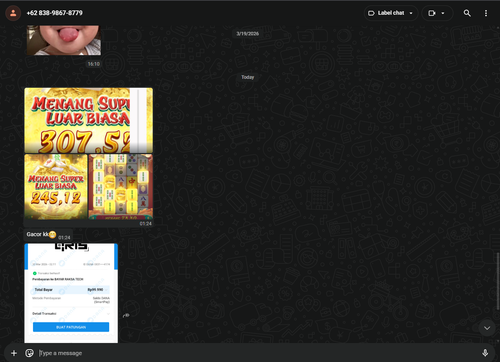The width and height of the screenshot is (500, 362).
Task: Open the 307,52 Menang Super image
Action: (89, 120)
